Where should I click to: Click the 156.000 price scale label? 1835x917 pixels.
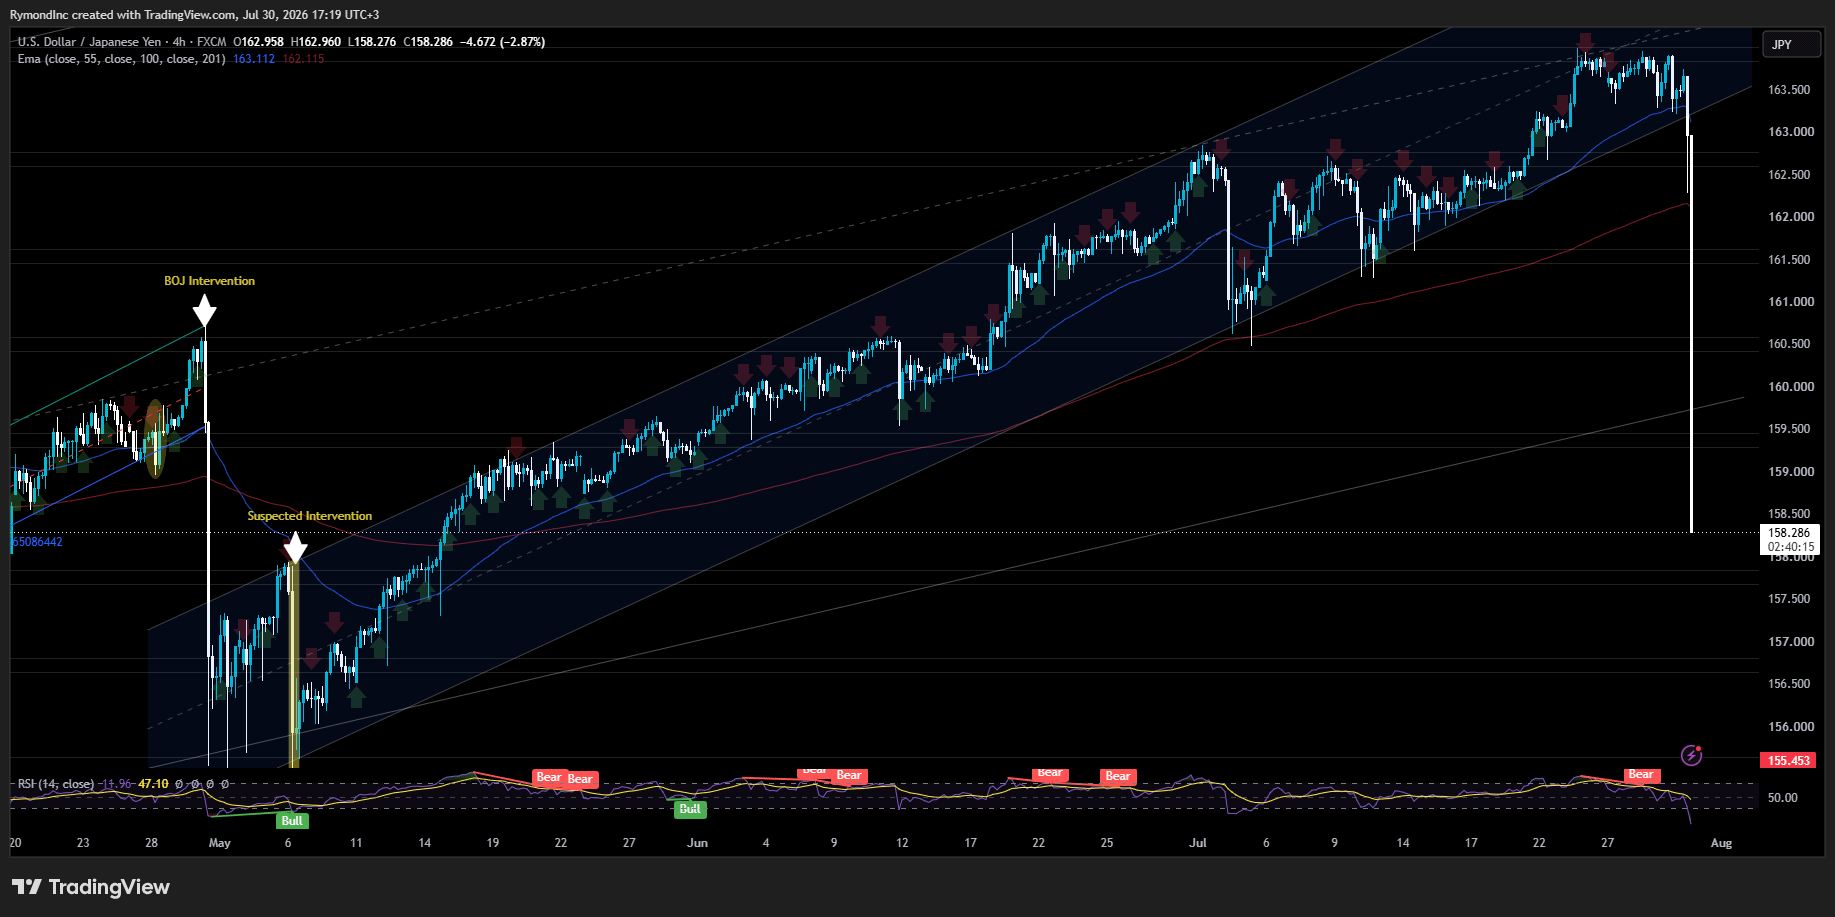tap(1791, 727)
